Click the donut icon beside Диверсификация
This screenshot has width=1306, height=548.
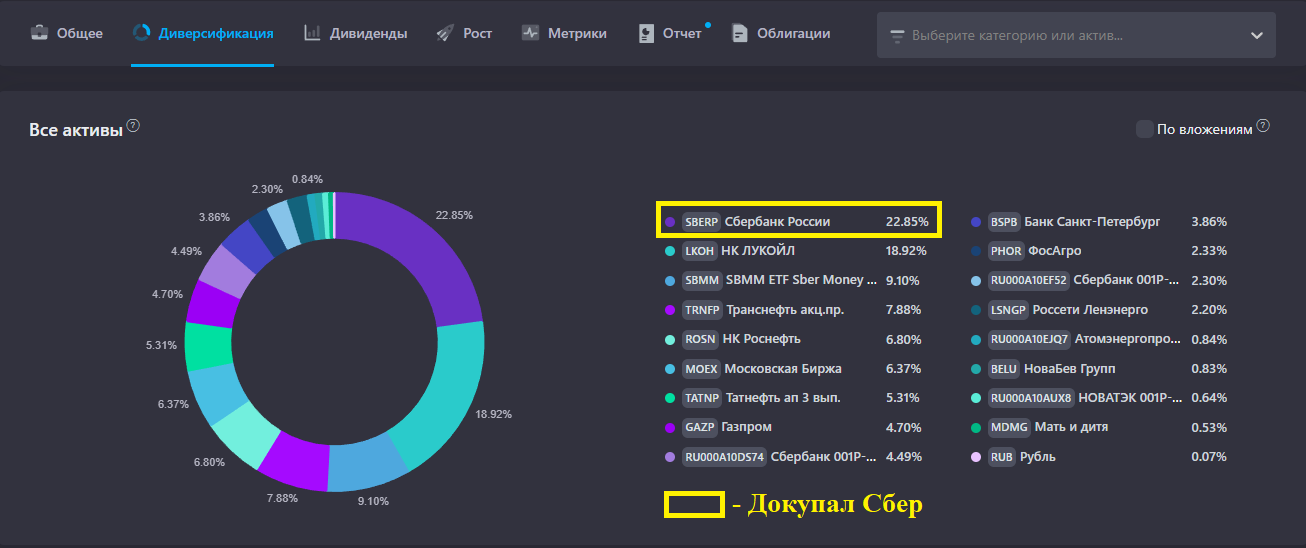(x=141, y=33)
